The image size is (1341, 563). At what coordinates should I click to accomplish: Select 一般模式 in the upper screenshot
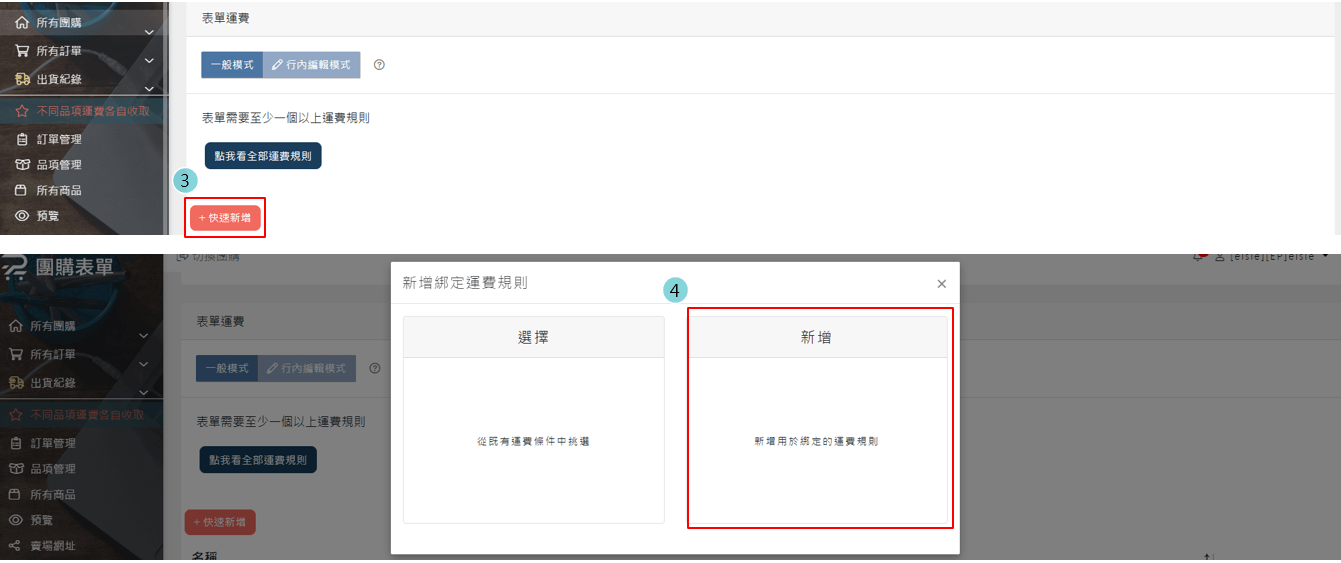click(231, 65)
